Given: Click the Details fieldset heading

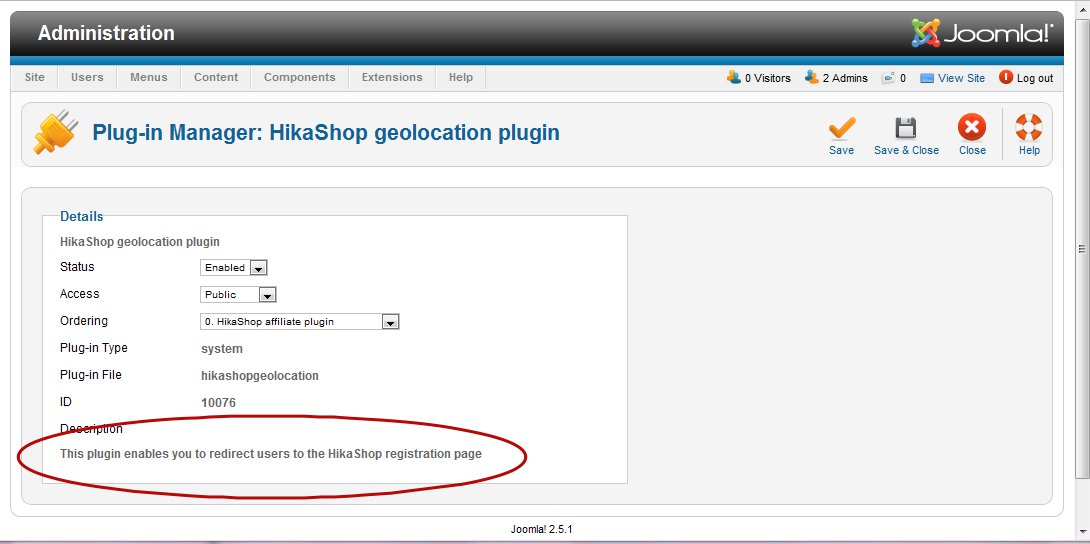Looking at the screenshot, I should (x=81, y=216).
